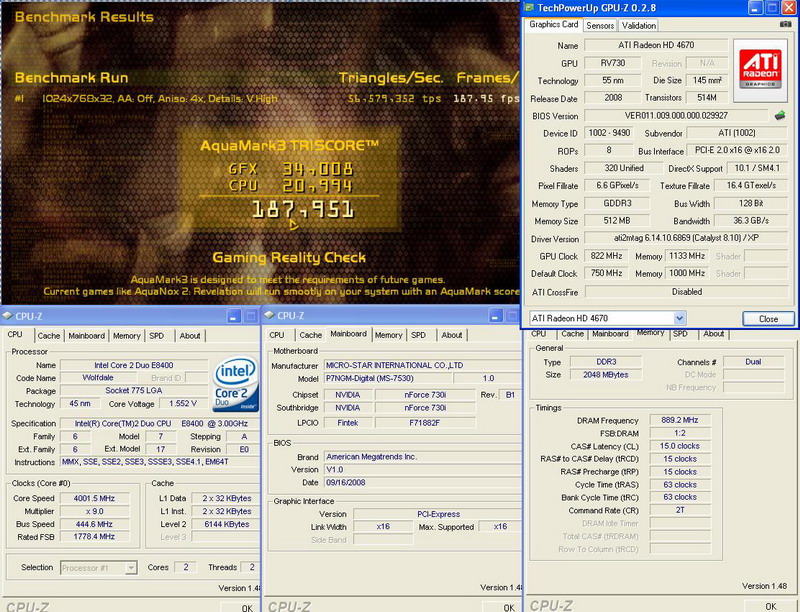Click the Shaders value 320 Unified
Image resolution: width=800 pixels, height=612 pixels.
[624, 168]
